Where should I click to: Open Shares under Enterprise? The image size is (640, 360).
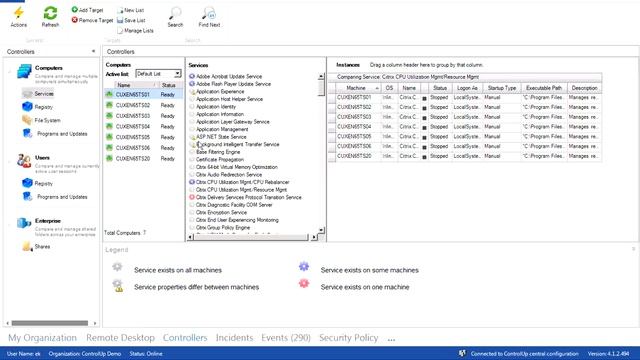tap(36, 247)
